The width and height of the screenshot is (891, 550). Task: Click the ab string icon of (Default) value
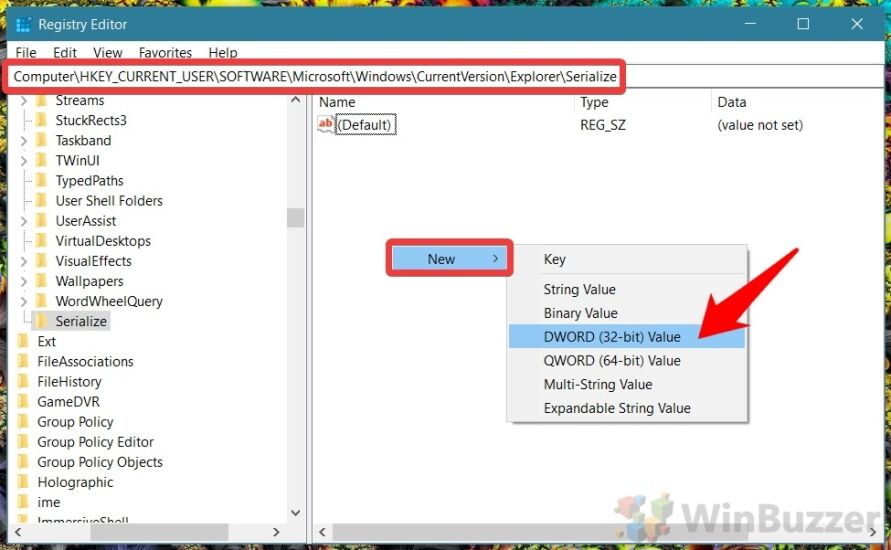326,124
